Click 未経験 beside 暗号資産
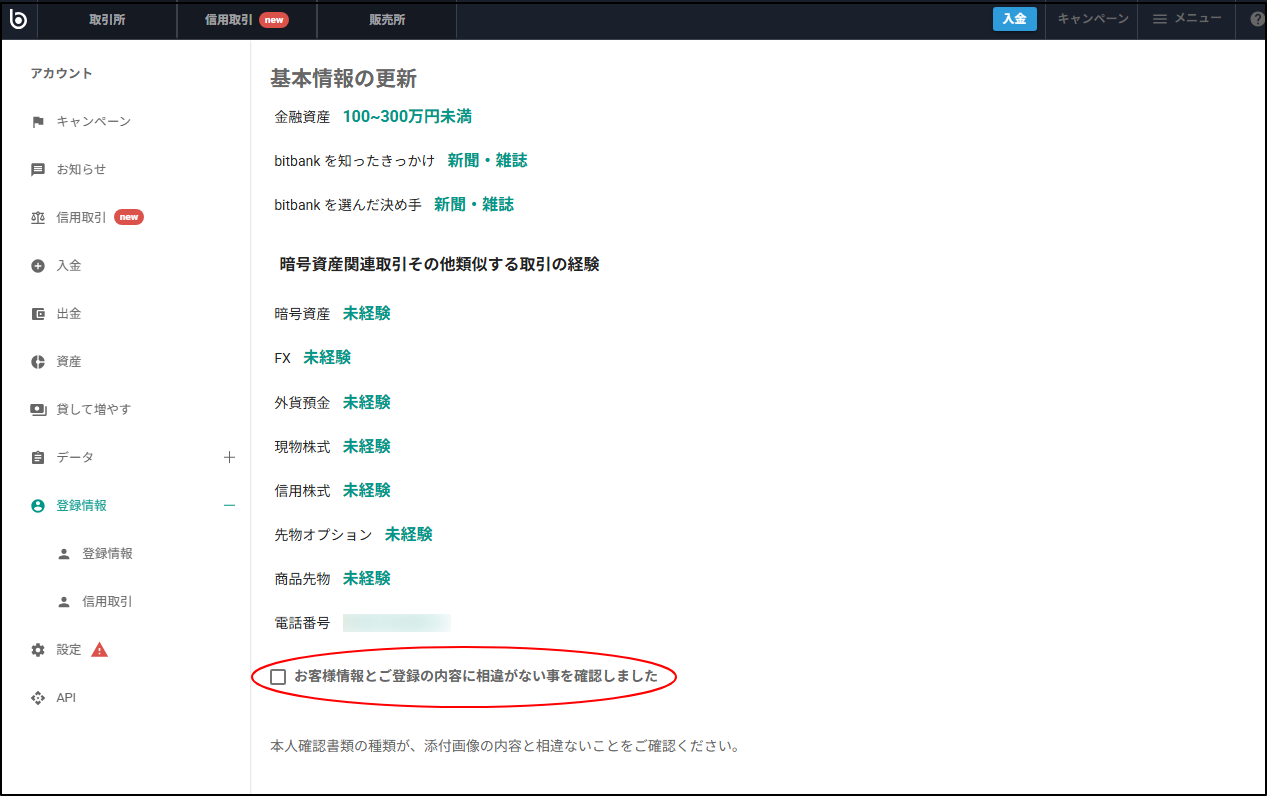Image resolution: width=1267 pixels, height=796 pixels. pos(367,314)
